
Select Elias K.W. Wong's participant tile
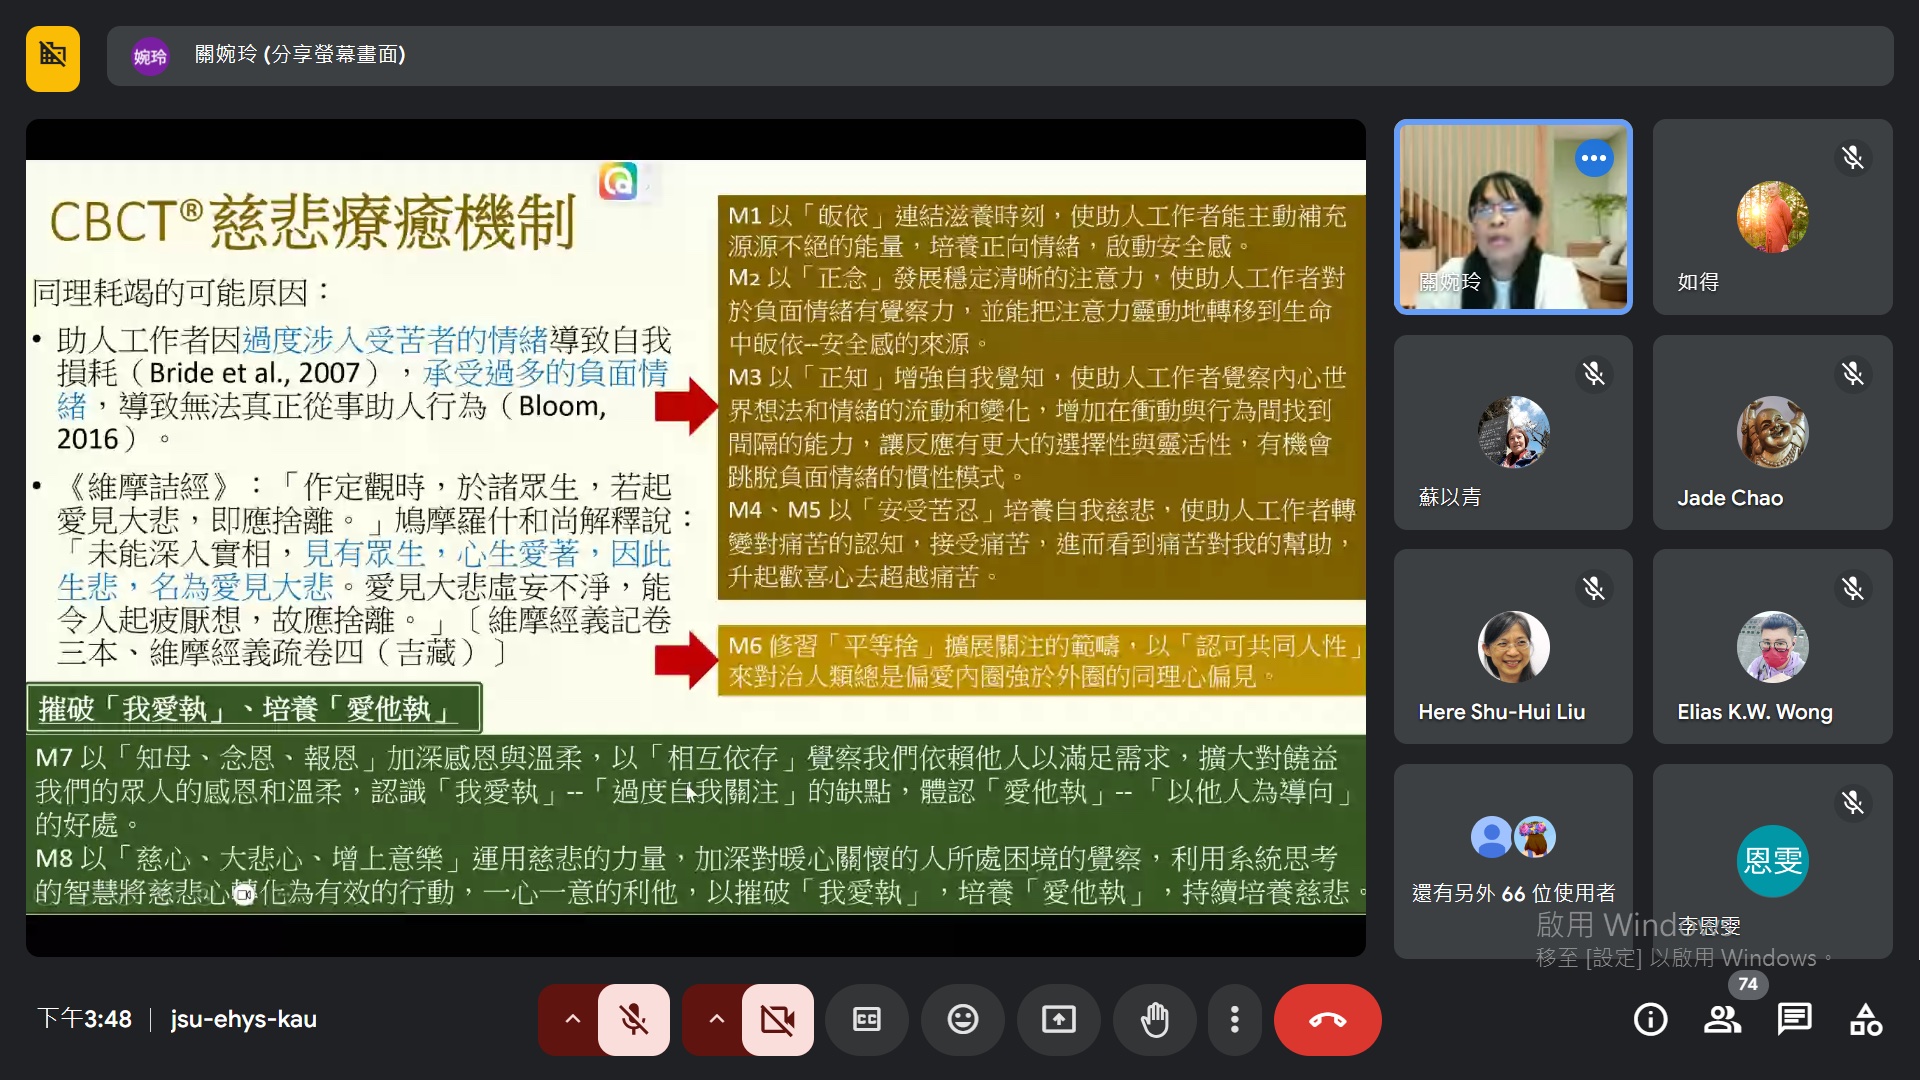click(1772, 646)
